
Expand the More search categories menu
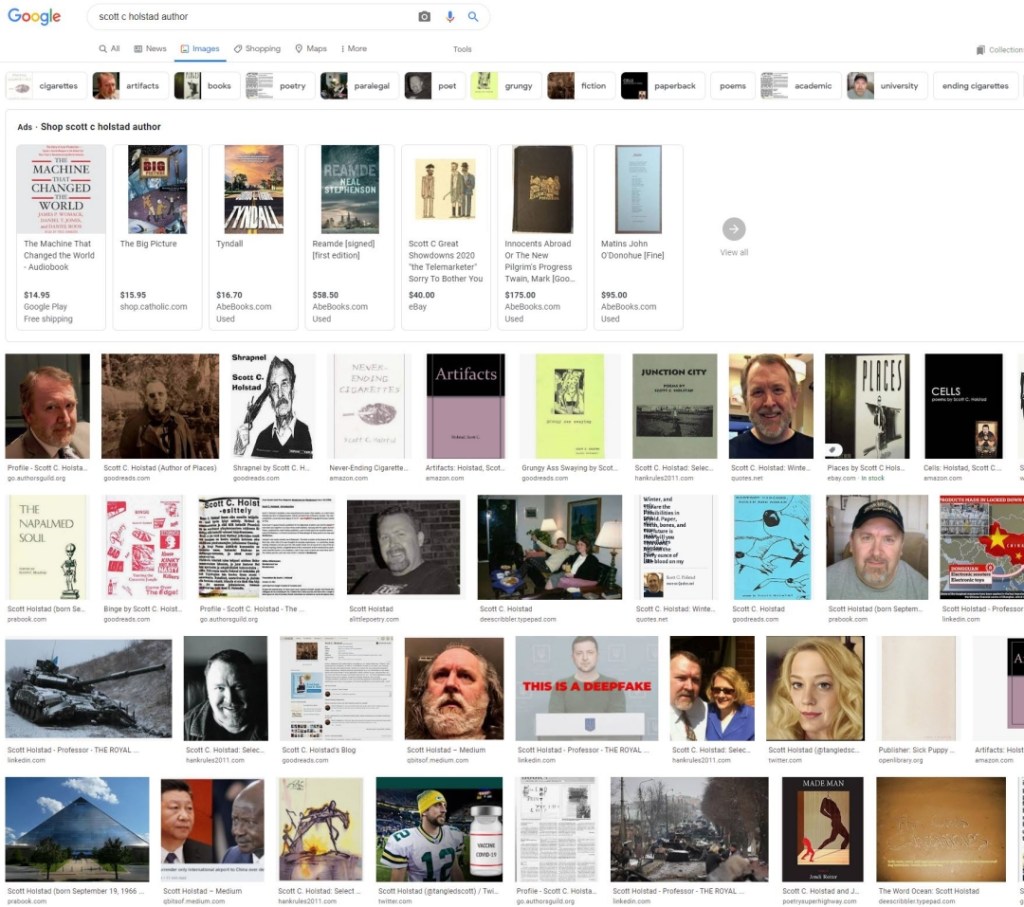coord(354,49)
